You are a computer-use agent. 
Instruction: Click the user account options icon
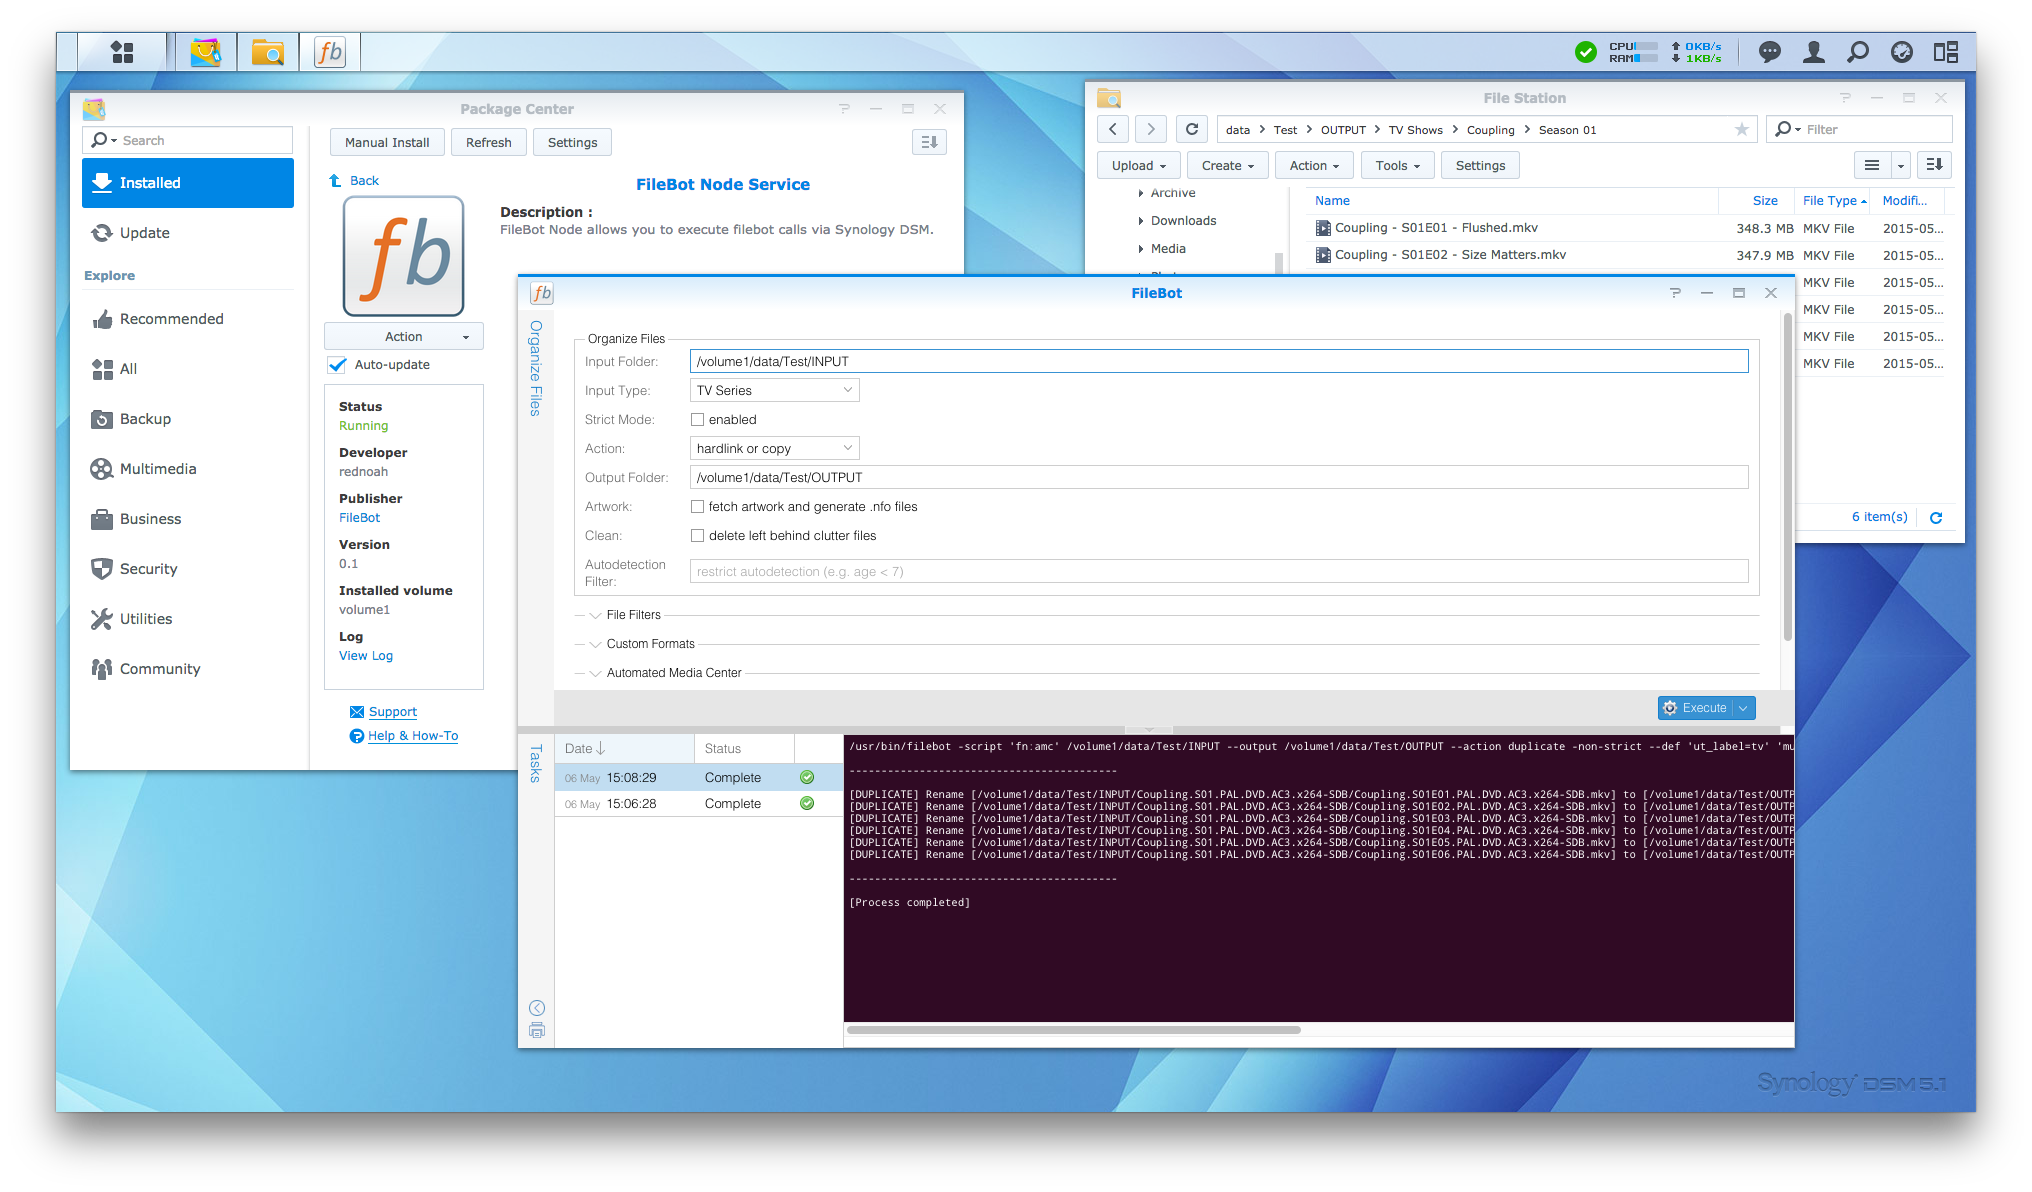1813,52
